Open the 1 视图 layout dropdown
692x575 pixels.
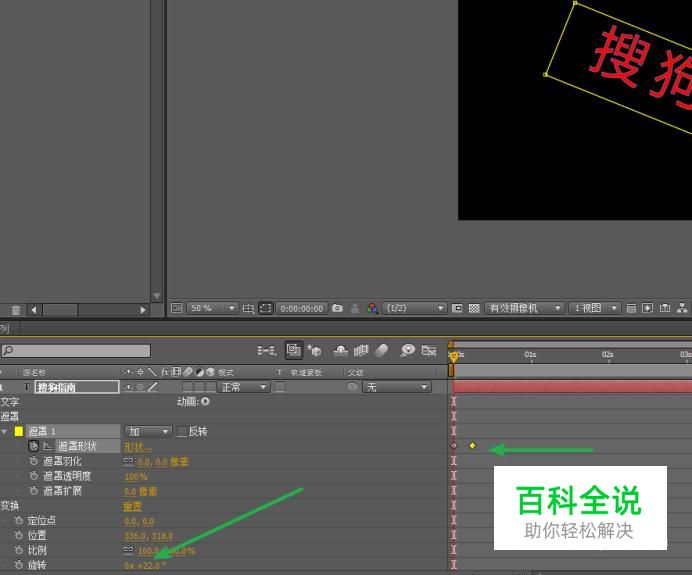pos(594,308)
